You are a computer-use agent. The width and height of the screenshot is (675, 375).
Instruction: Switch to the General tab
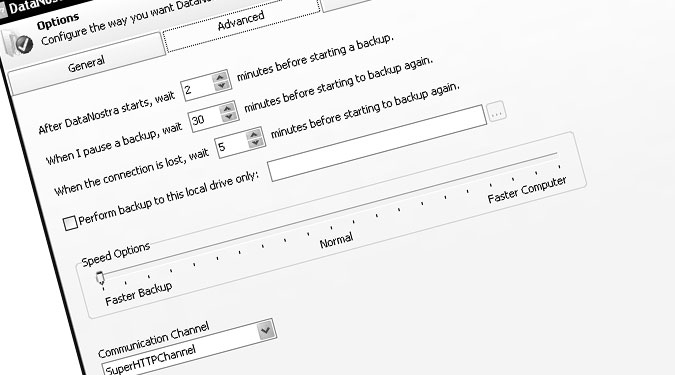click(86, 64)
